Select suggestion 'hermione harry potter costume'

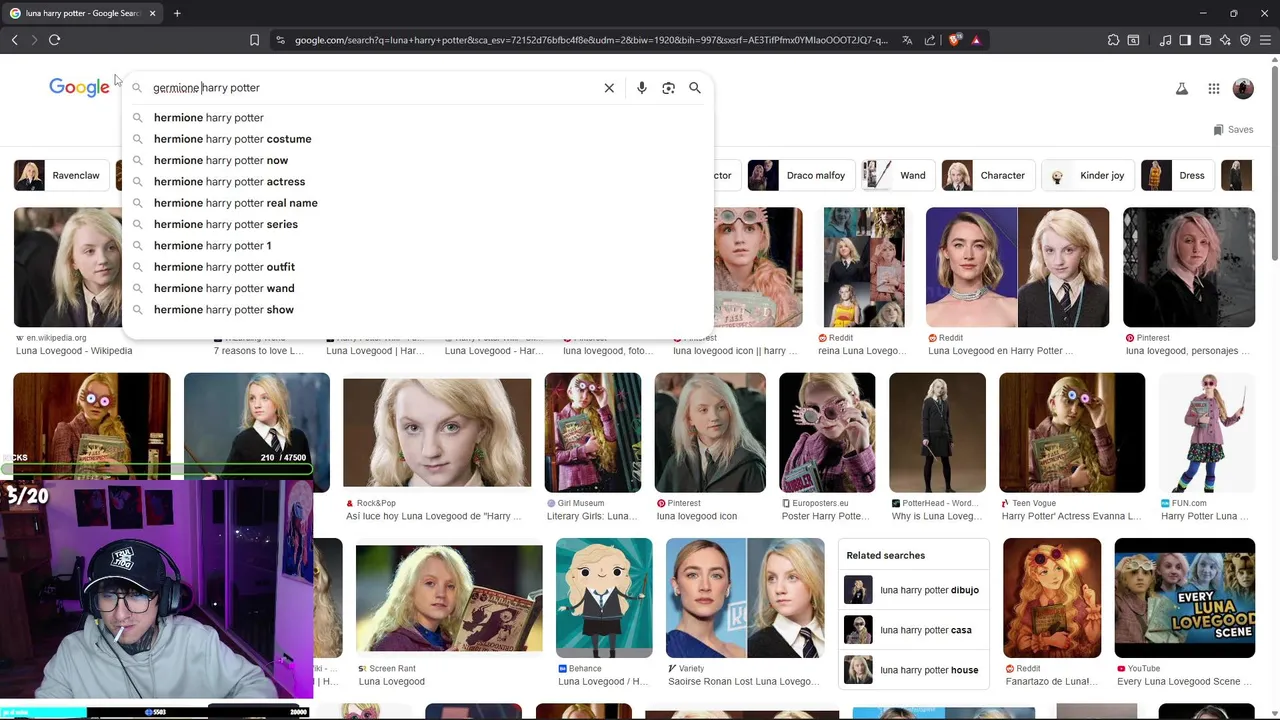click(418, 139)
